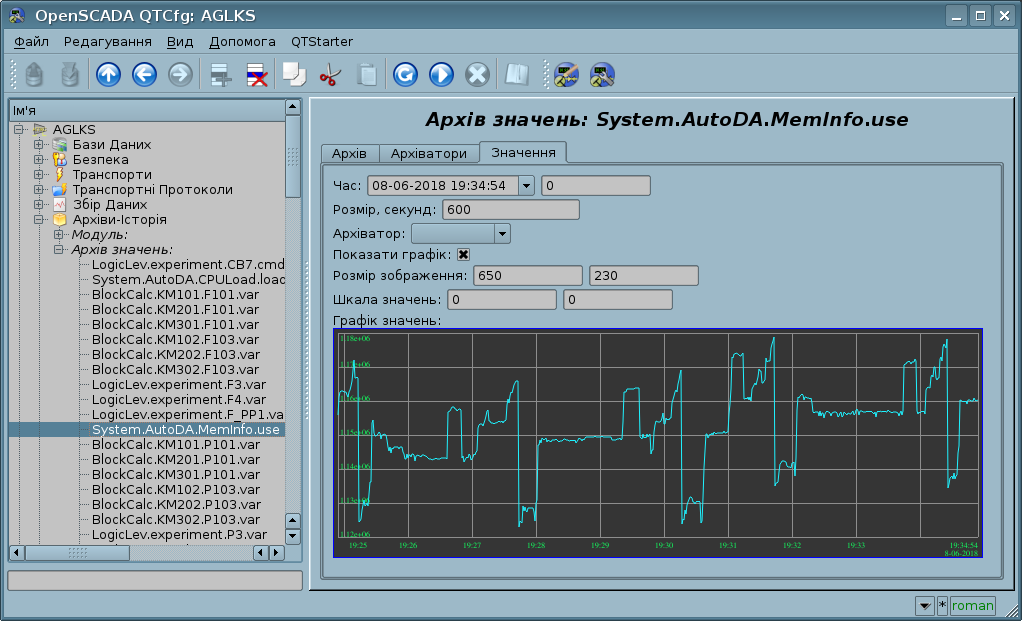Click the refresh page toolbar icon

pyautogui.click(x=405, y=75)
